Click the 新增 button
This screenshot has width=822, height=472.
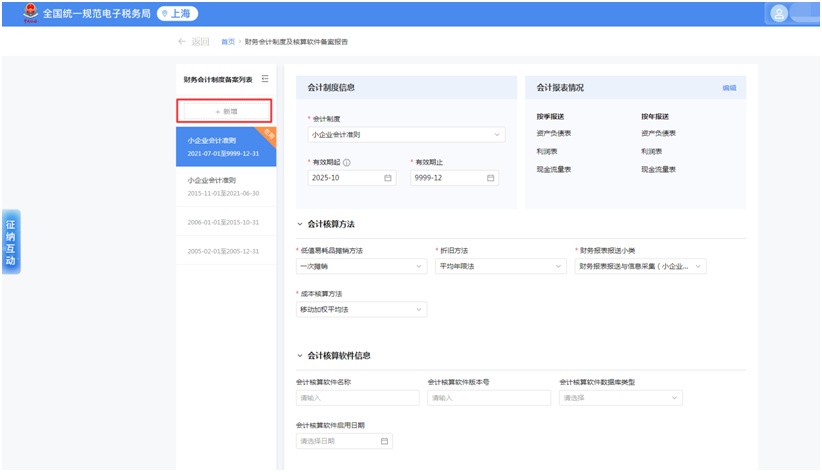point(225,111)
